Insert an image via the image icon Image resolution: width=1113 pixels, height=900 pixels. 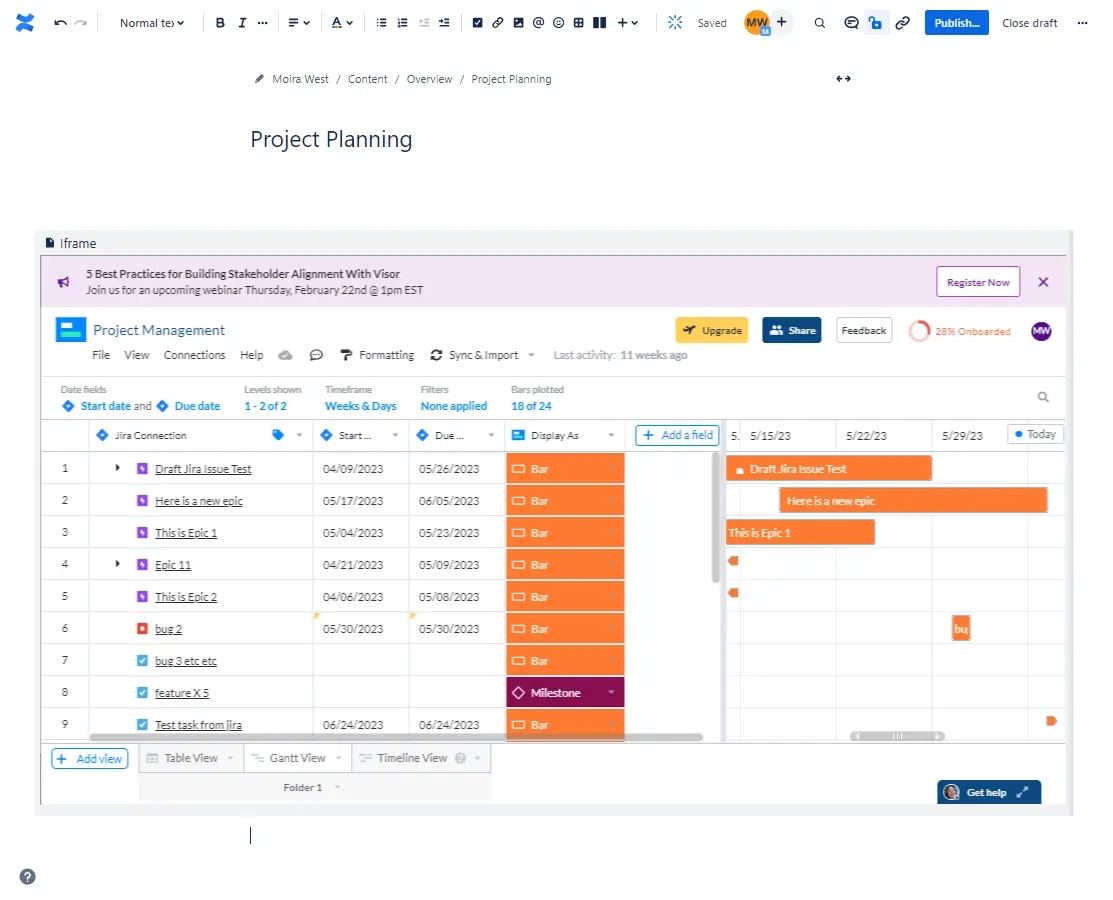pos(518,22)
